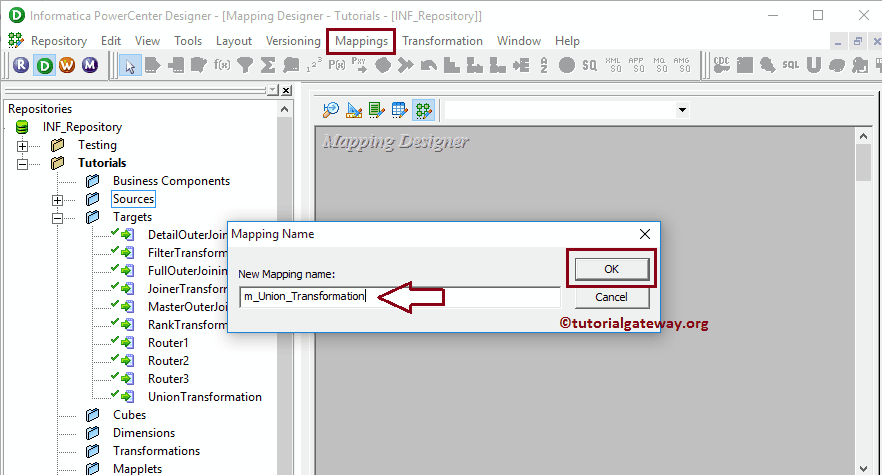The width and height of the screenshot is (882, 475).
Task: Select the AMG SQ toolbar icon
Action: click(682, 65)
